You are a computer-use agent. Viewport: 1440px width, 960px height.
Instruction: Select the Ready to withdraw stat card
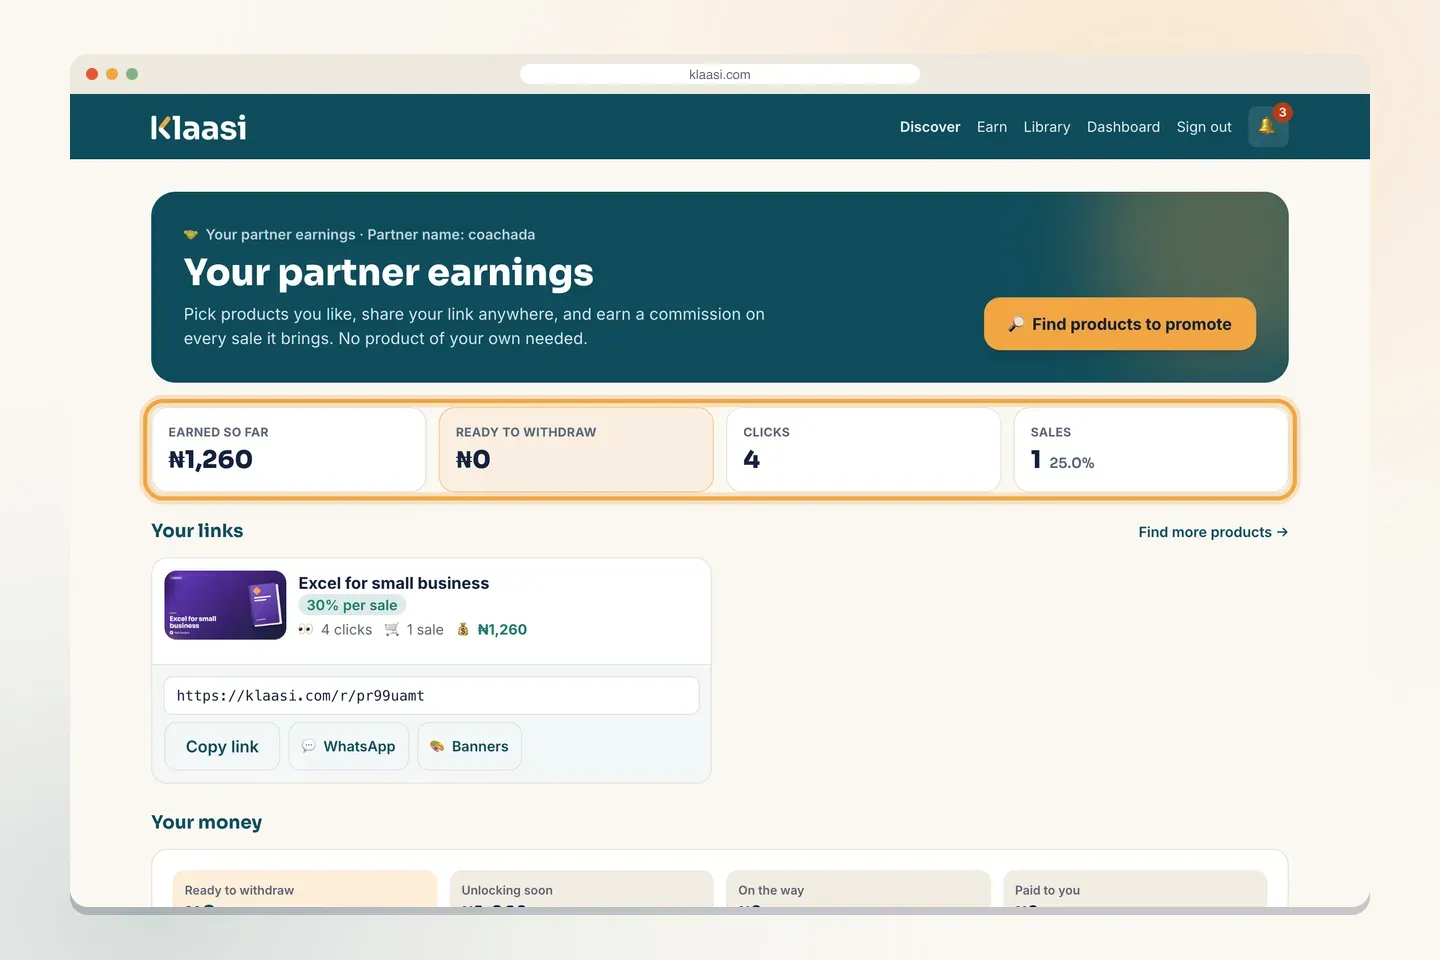pyautogui.click(x=576, y=449)
